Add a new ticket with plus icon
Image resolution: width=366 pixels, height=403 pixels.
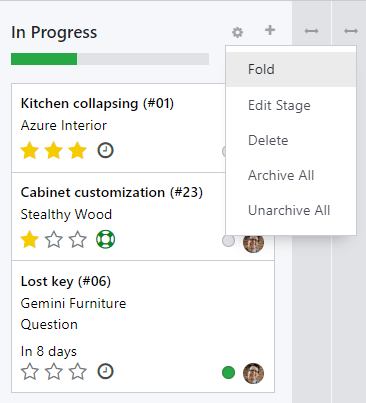point(270,30)
